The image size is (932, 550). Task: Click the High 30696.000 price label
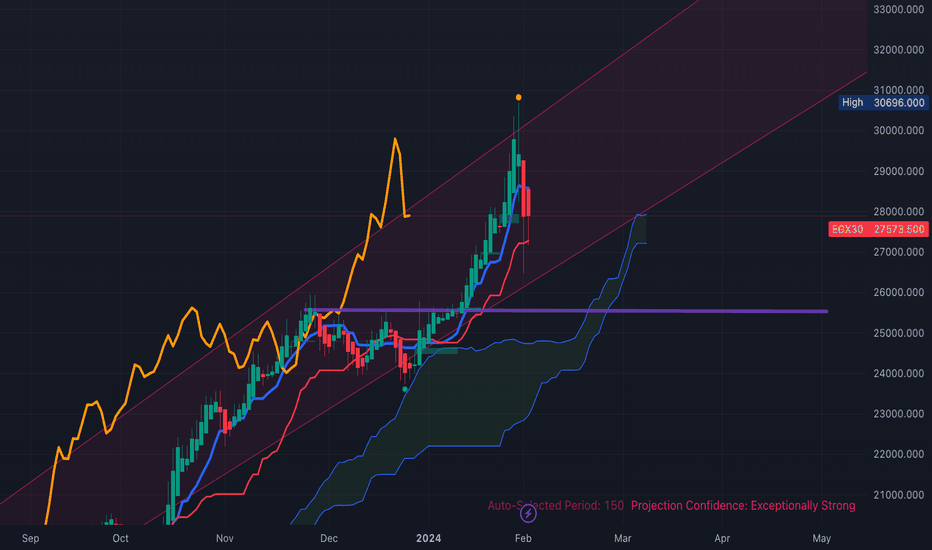point(883,102)
